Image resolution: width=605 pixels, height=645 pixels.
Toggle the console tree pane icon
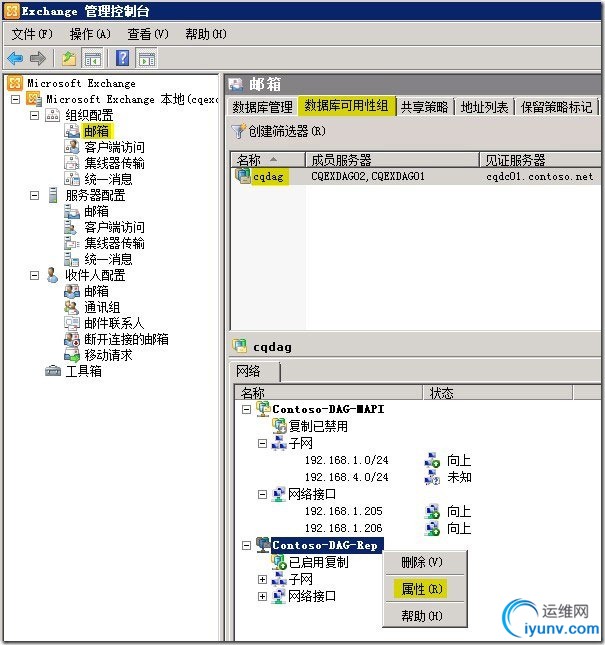[93, 58]
